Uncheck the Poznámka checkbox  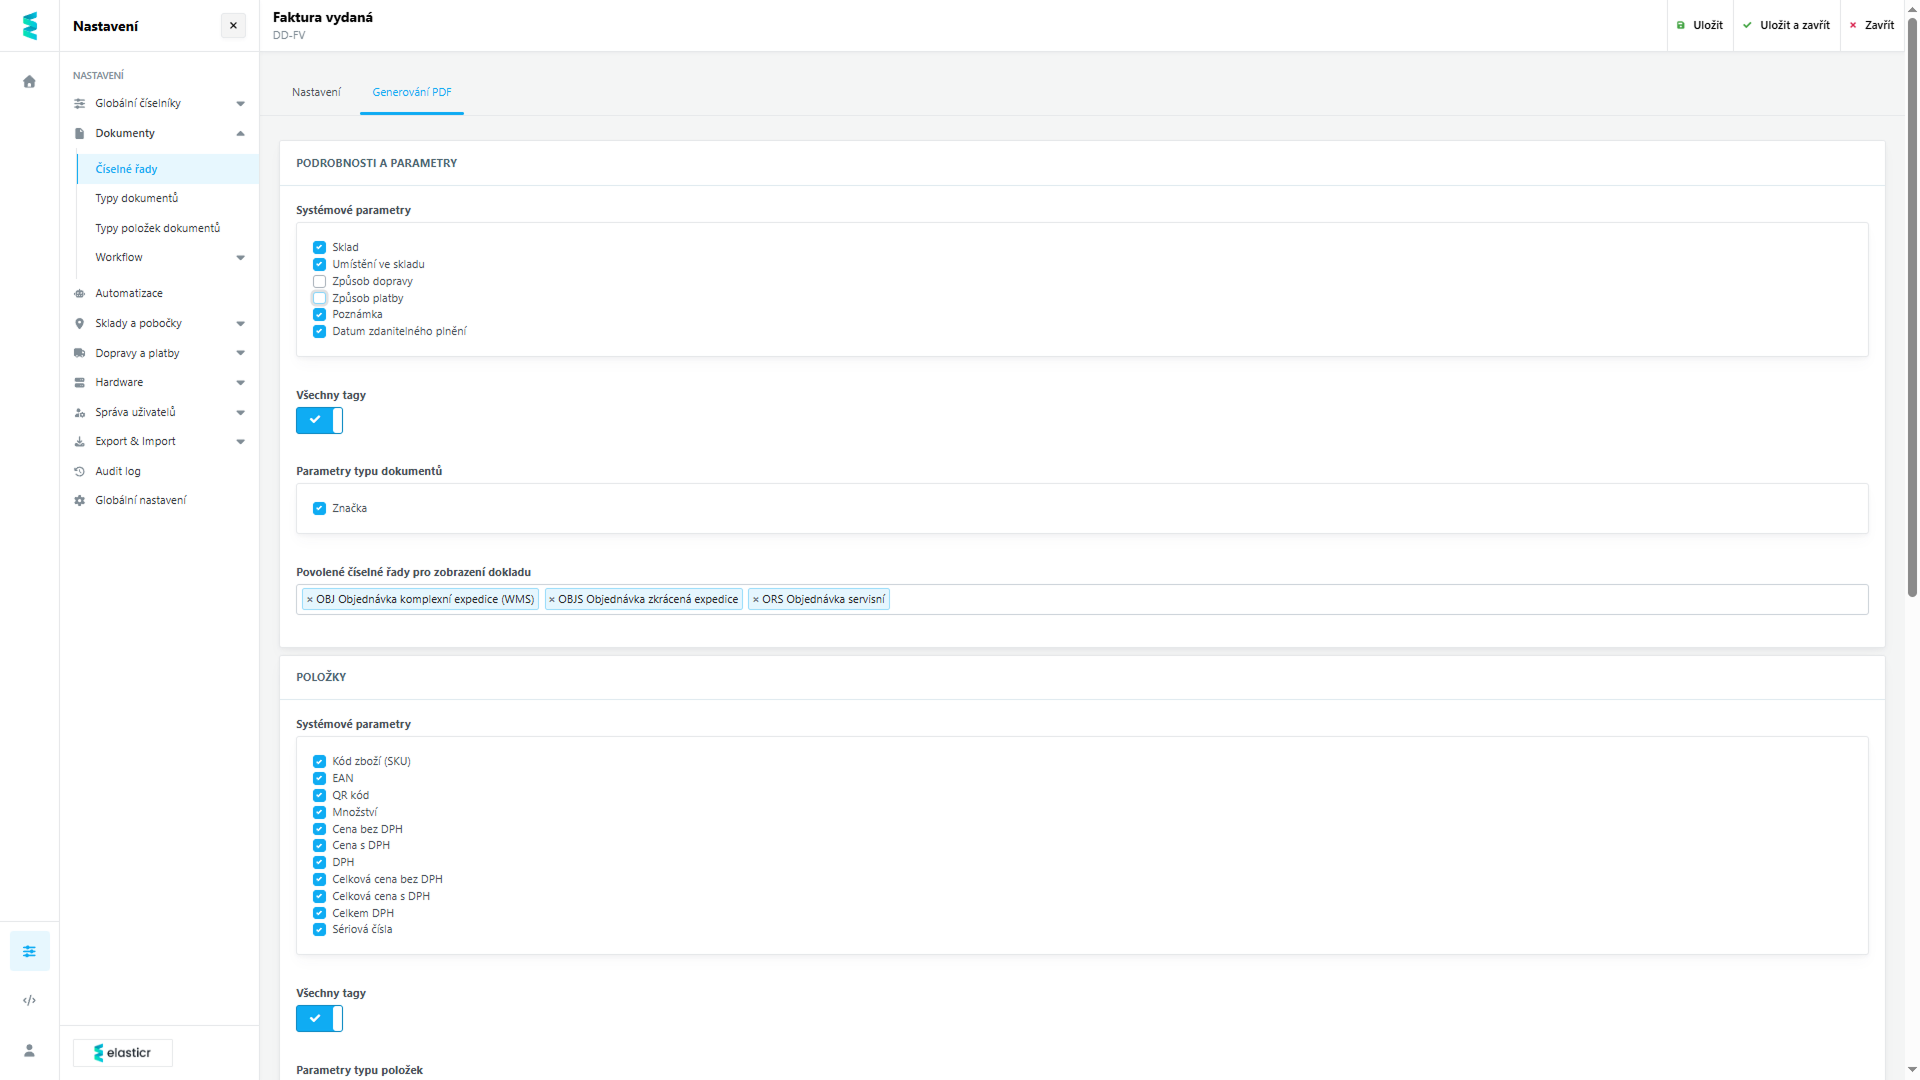tap(319, 314)
